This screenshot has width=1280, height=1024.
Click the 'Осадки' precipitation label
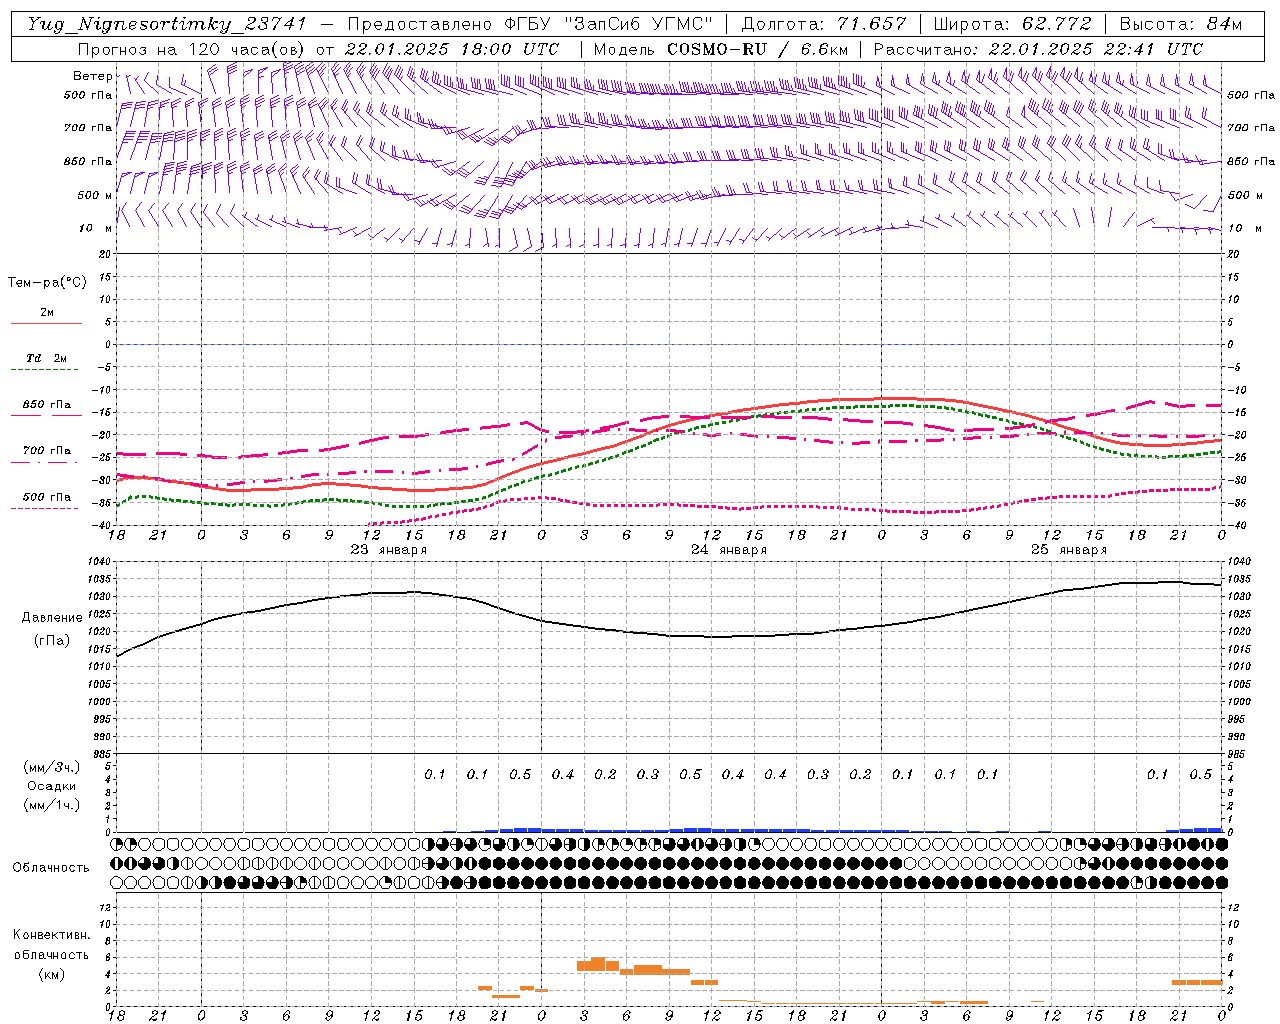pyautogui.click(x=52, y=786)
